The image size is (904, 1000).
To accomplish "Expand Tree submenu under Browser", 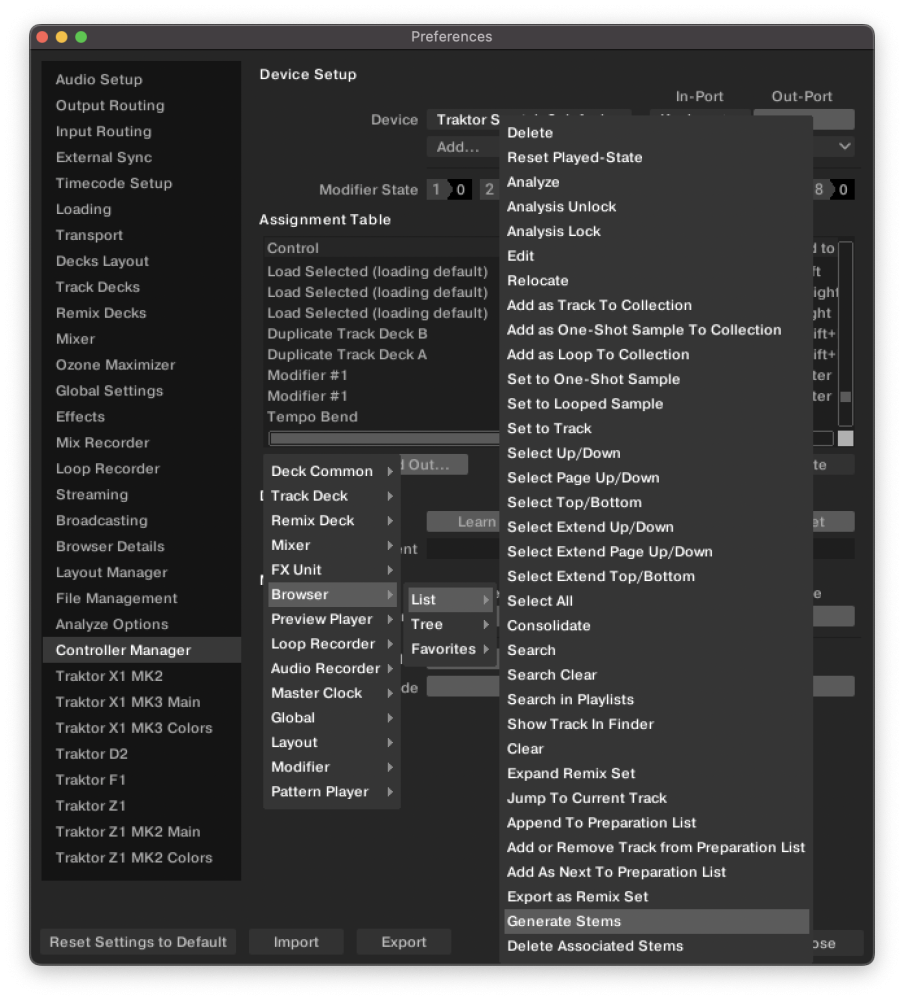I will pyautogui.click(x=450, y=624).
